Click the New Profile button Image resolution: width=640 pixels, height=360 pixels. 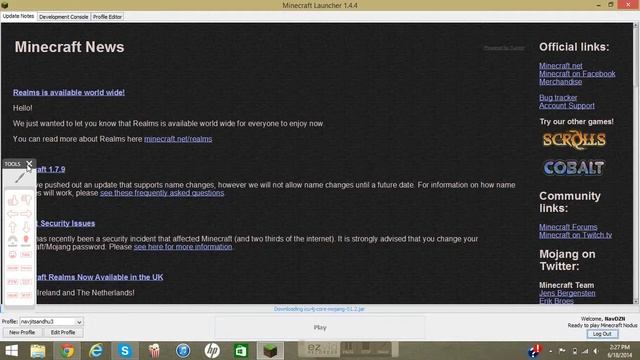[x=22, y=332]
